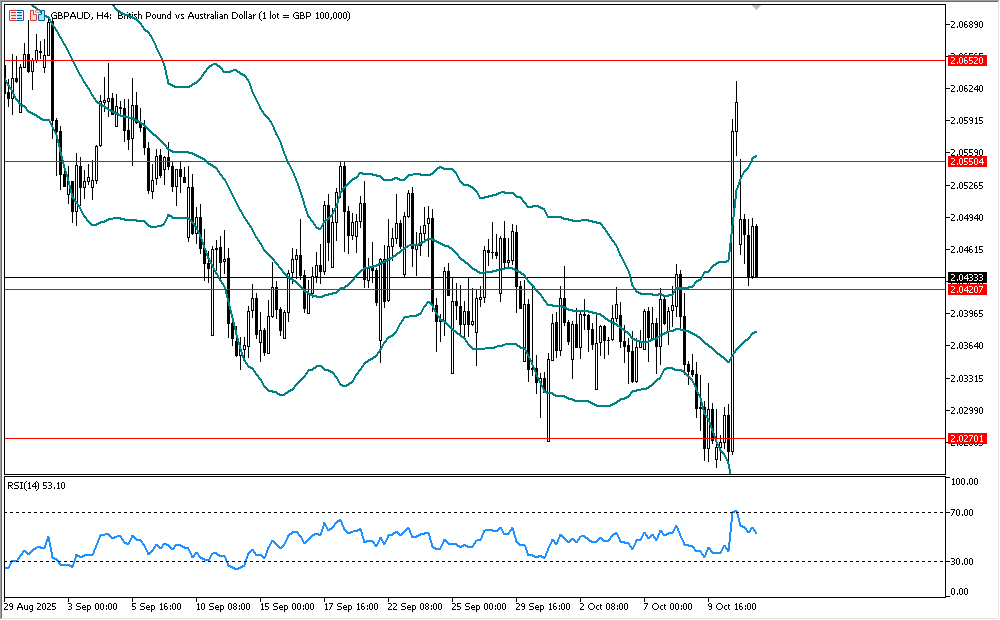Click the 30.00 RSI scale value
The image size is (1000, 620).
962,561
